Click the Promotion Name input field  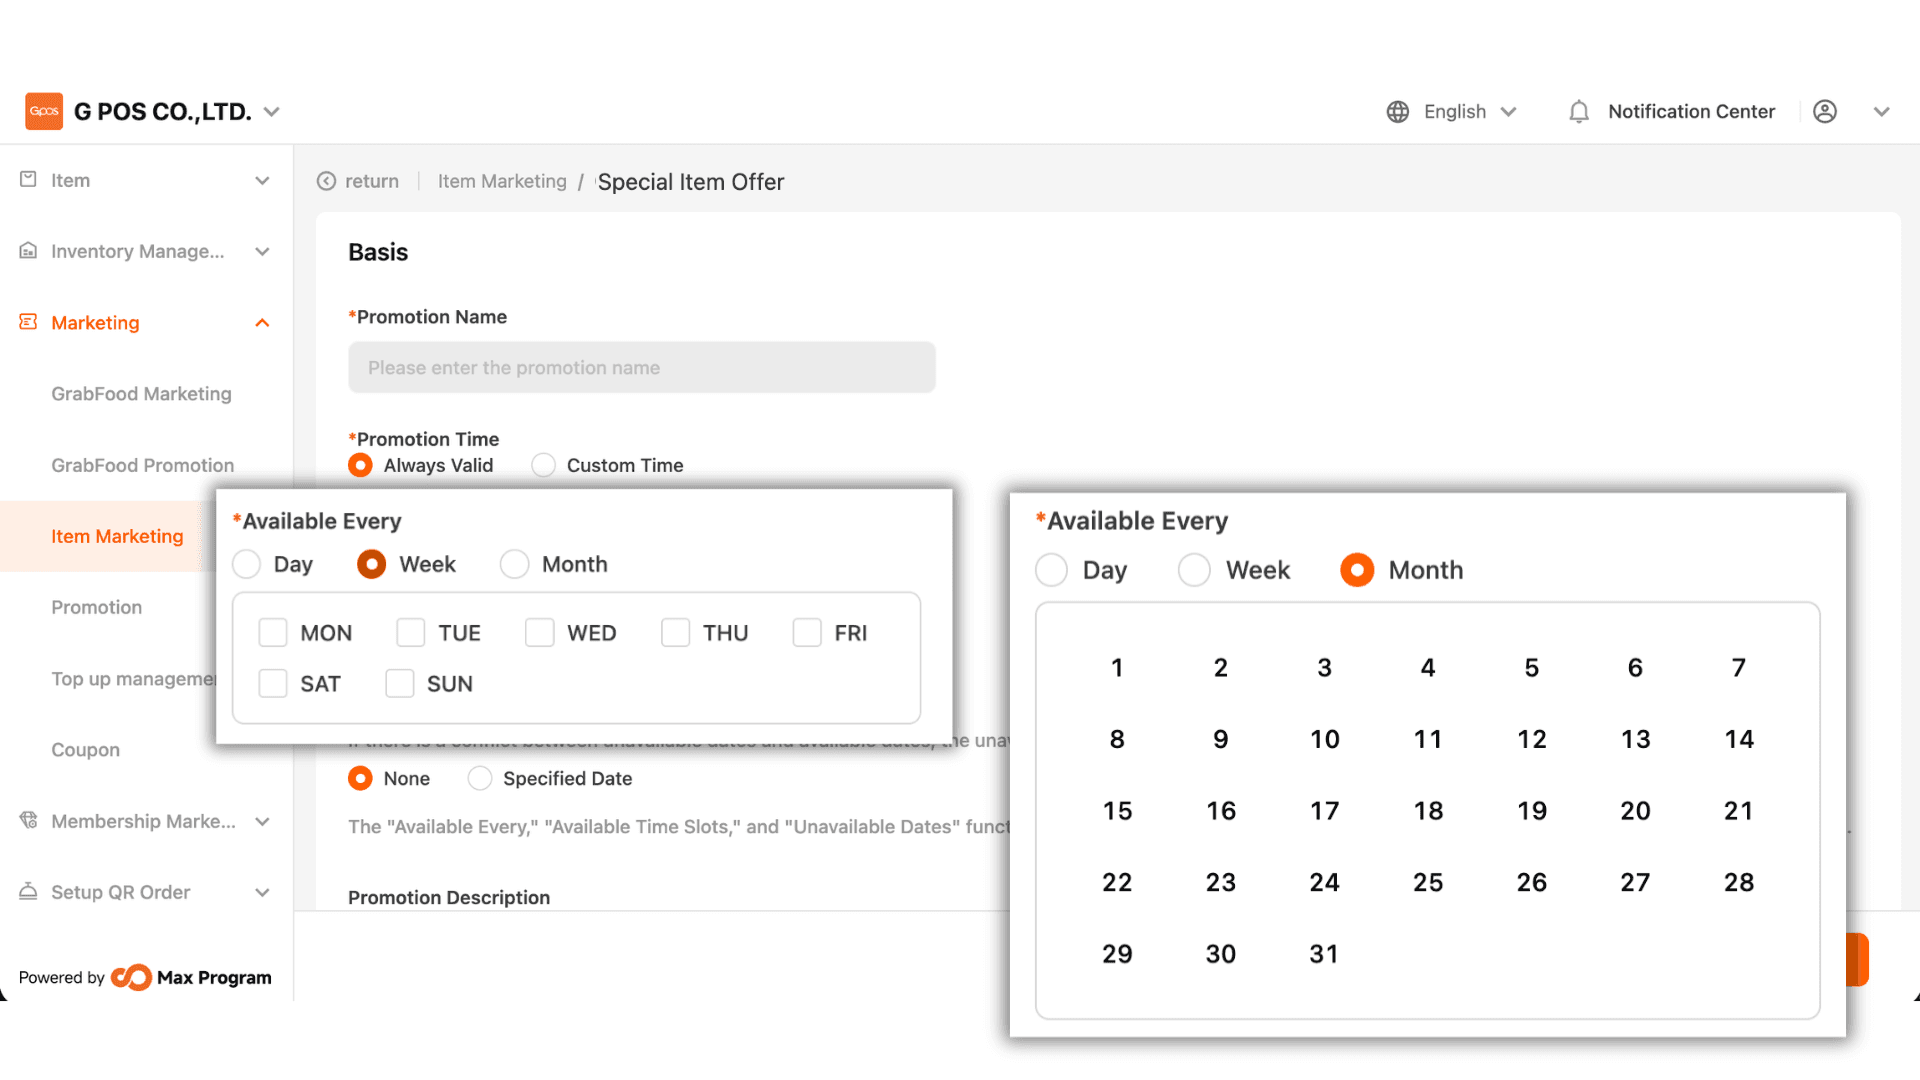point(642,367)
